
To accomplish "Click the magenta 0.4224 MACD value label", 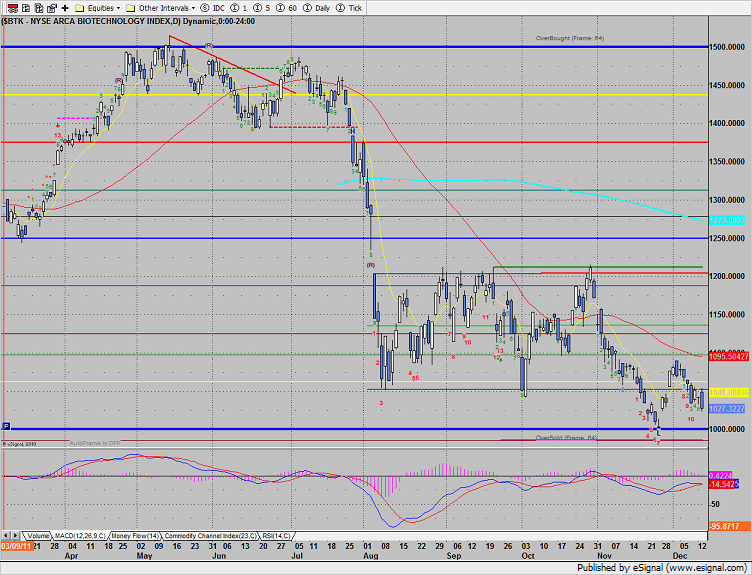I will [720, 476].
